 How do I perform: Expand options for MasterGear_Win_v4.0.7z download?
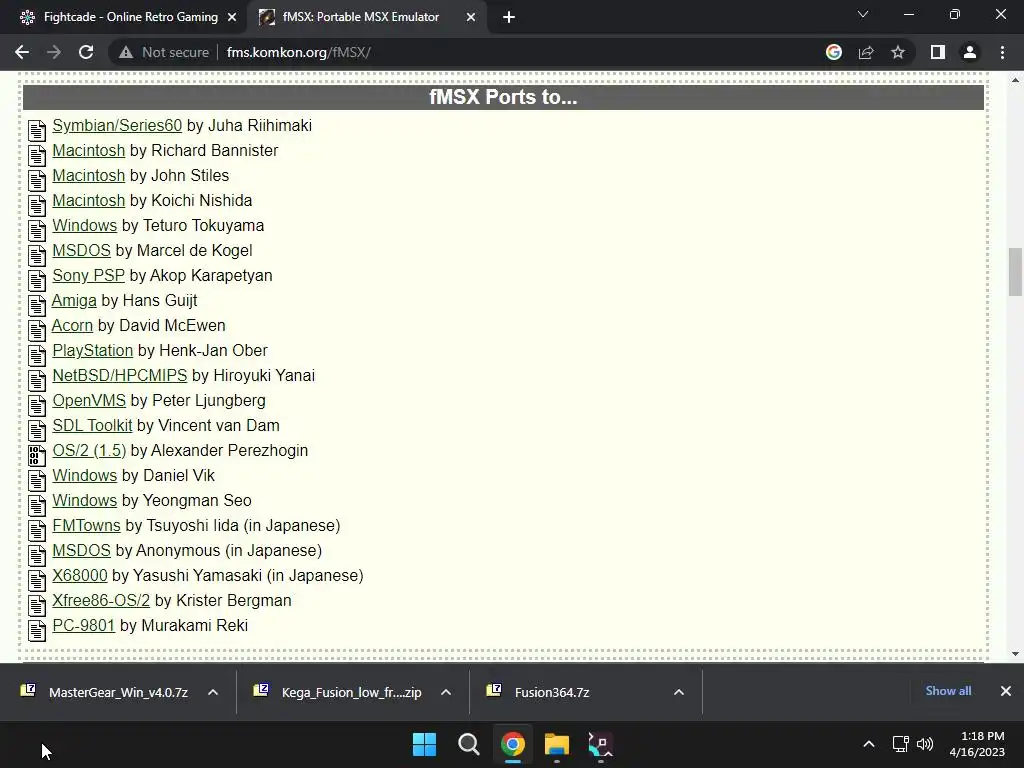[213, 692]
